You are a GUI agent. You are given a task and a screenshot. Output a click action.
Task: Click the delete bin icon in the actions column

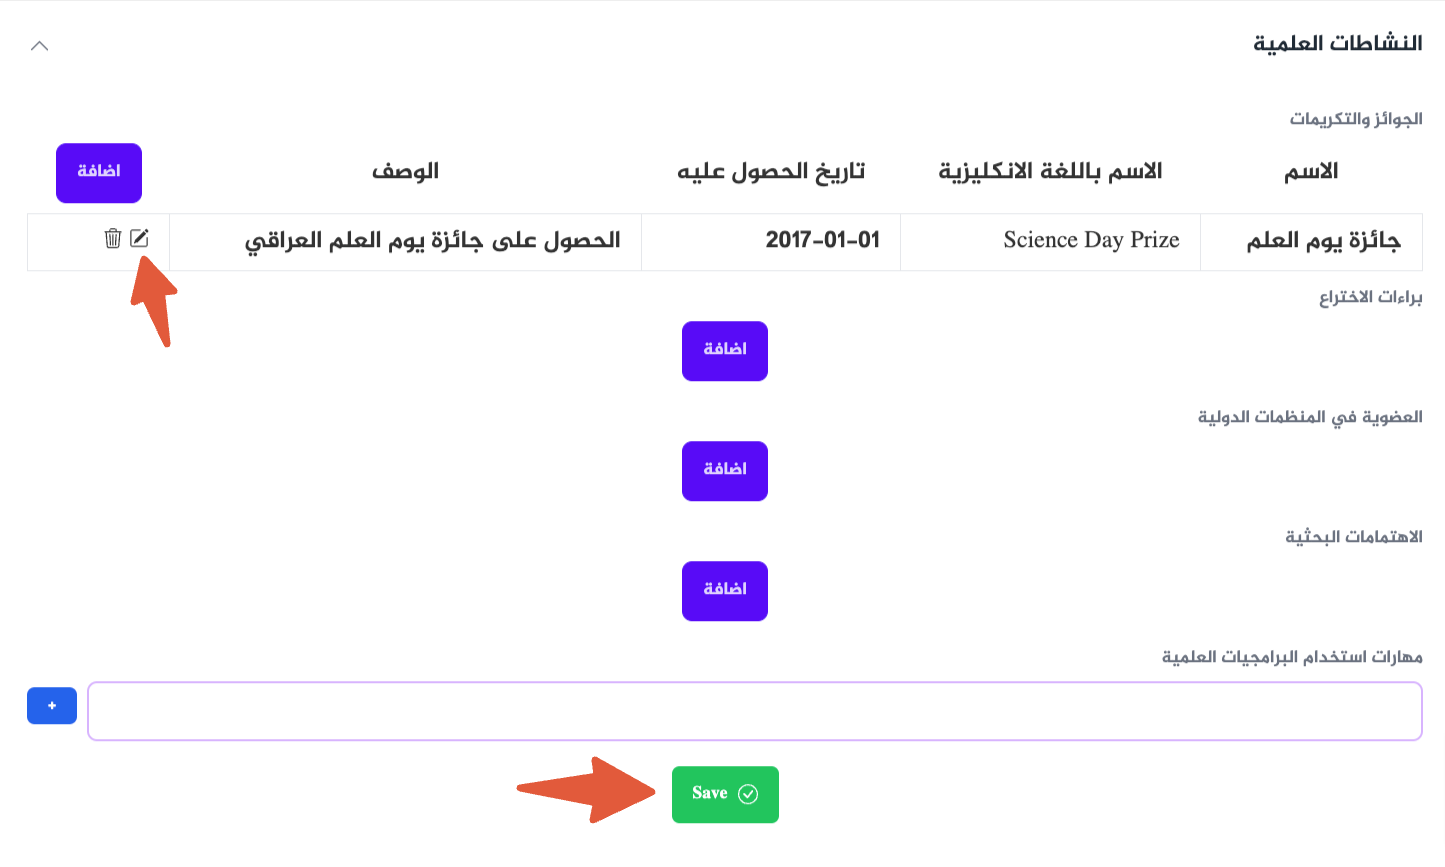tap(112, 238)
